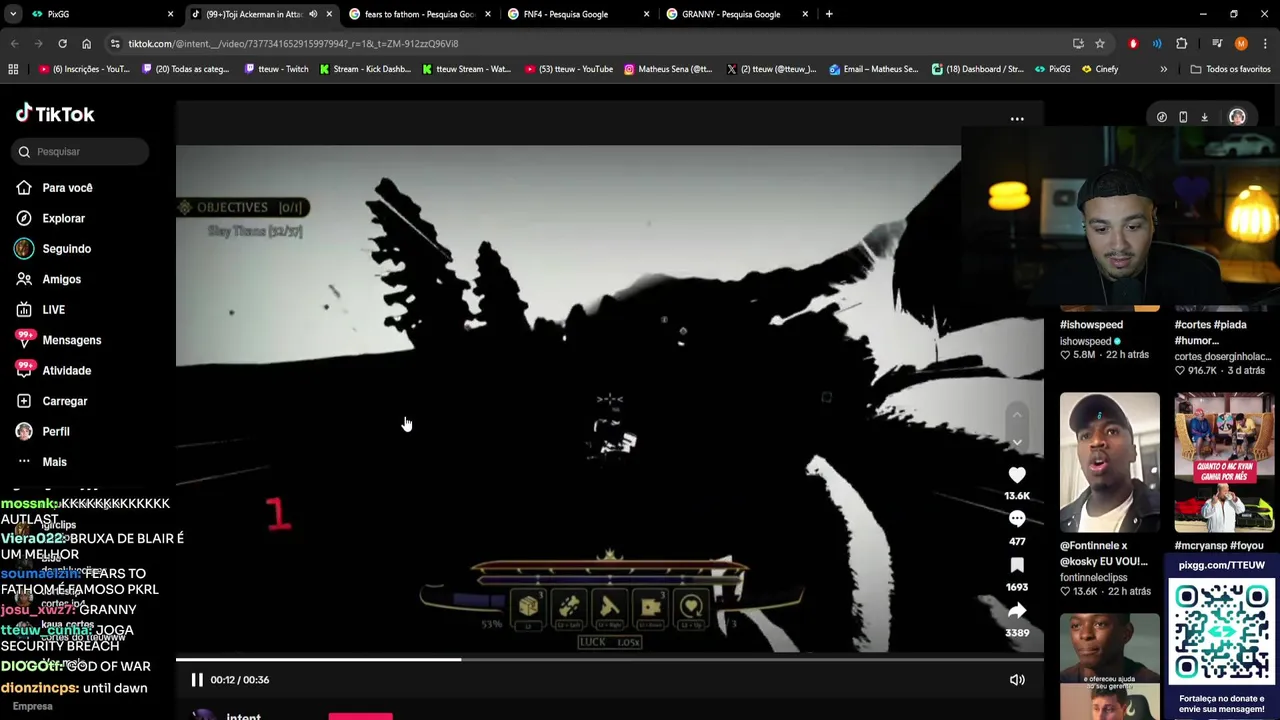Focus the Pesquisar search field

pyautogui.click(x=81, y=152)
